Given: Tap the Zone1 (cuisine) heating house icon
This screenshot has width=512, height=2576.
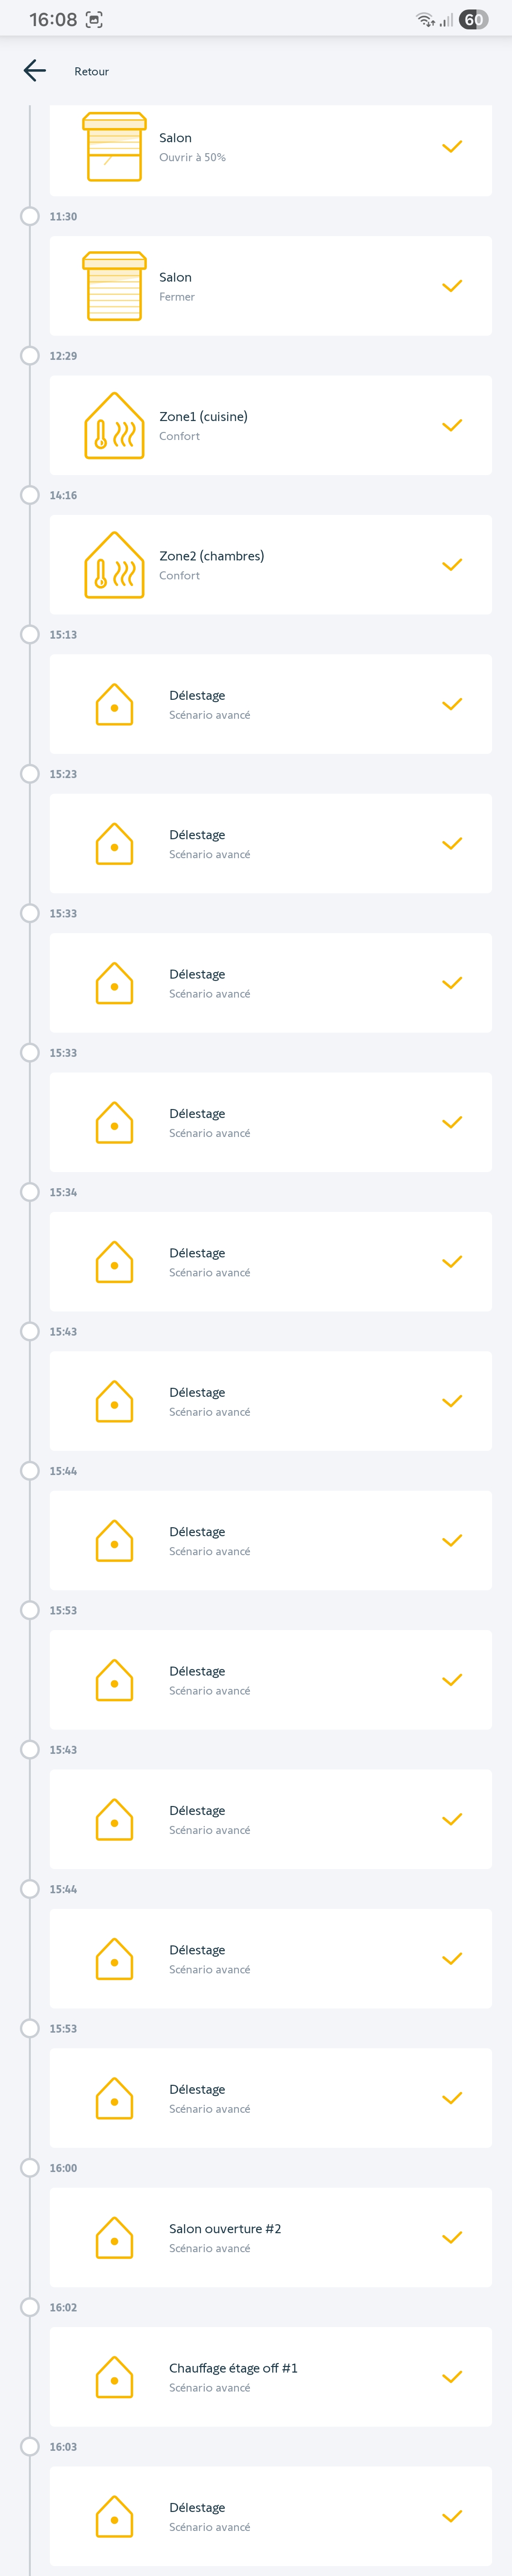Looking at the screenshot, I should pyautogui.click(x=114, y=426).
